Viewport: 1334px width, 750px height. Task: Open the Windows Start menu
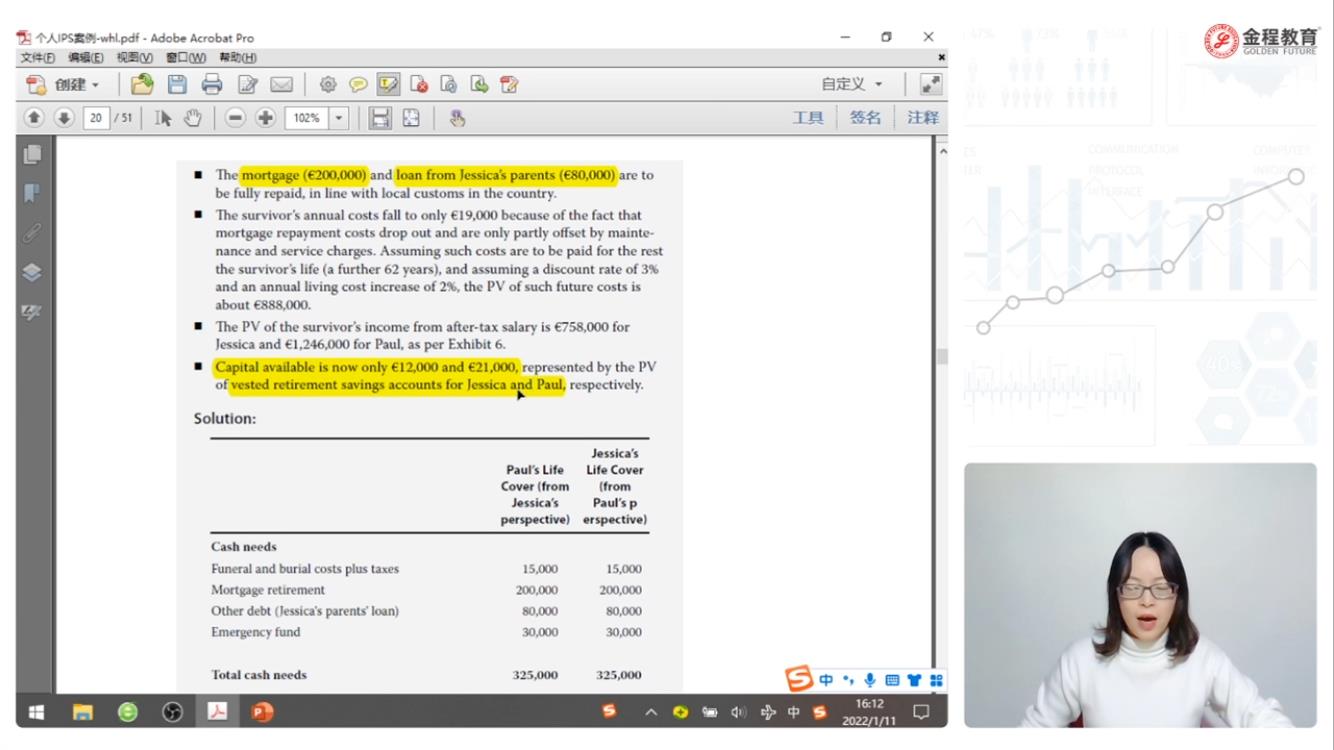coord(37,712)
